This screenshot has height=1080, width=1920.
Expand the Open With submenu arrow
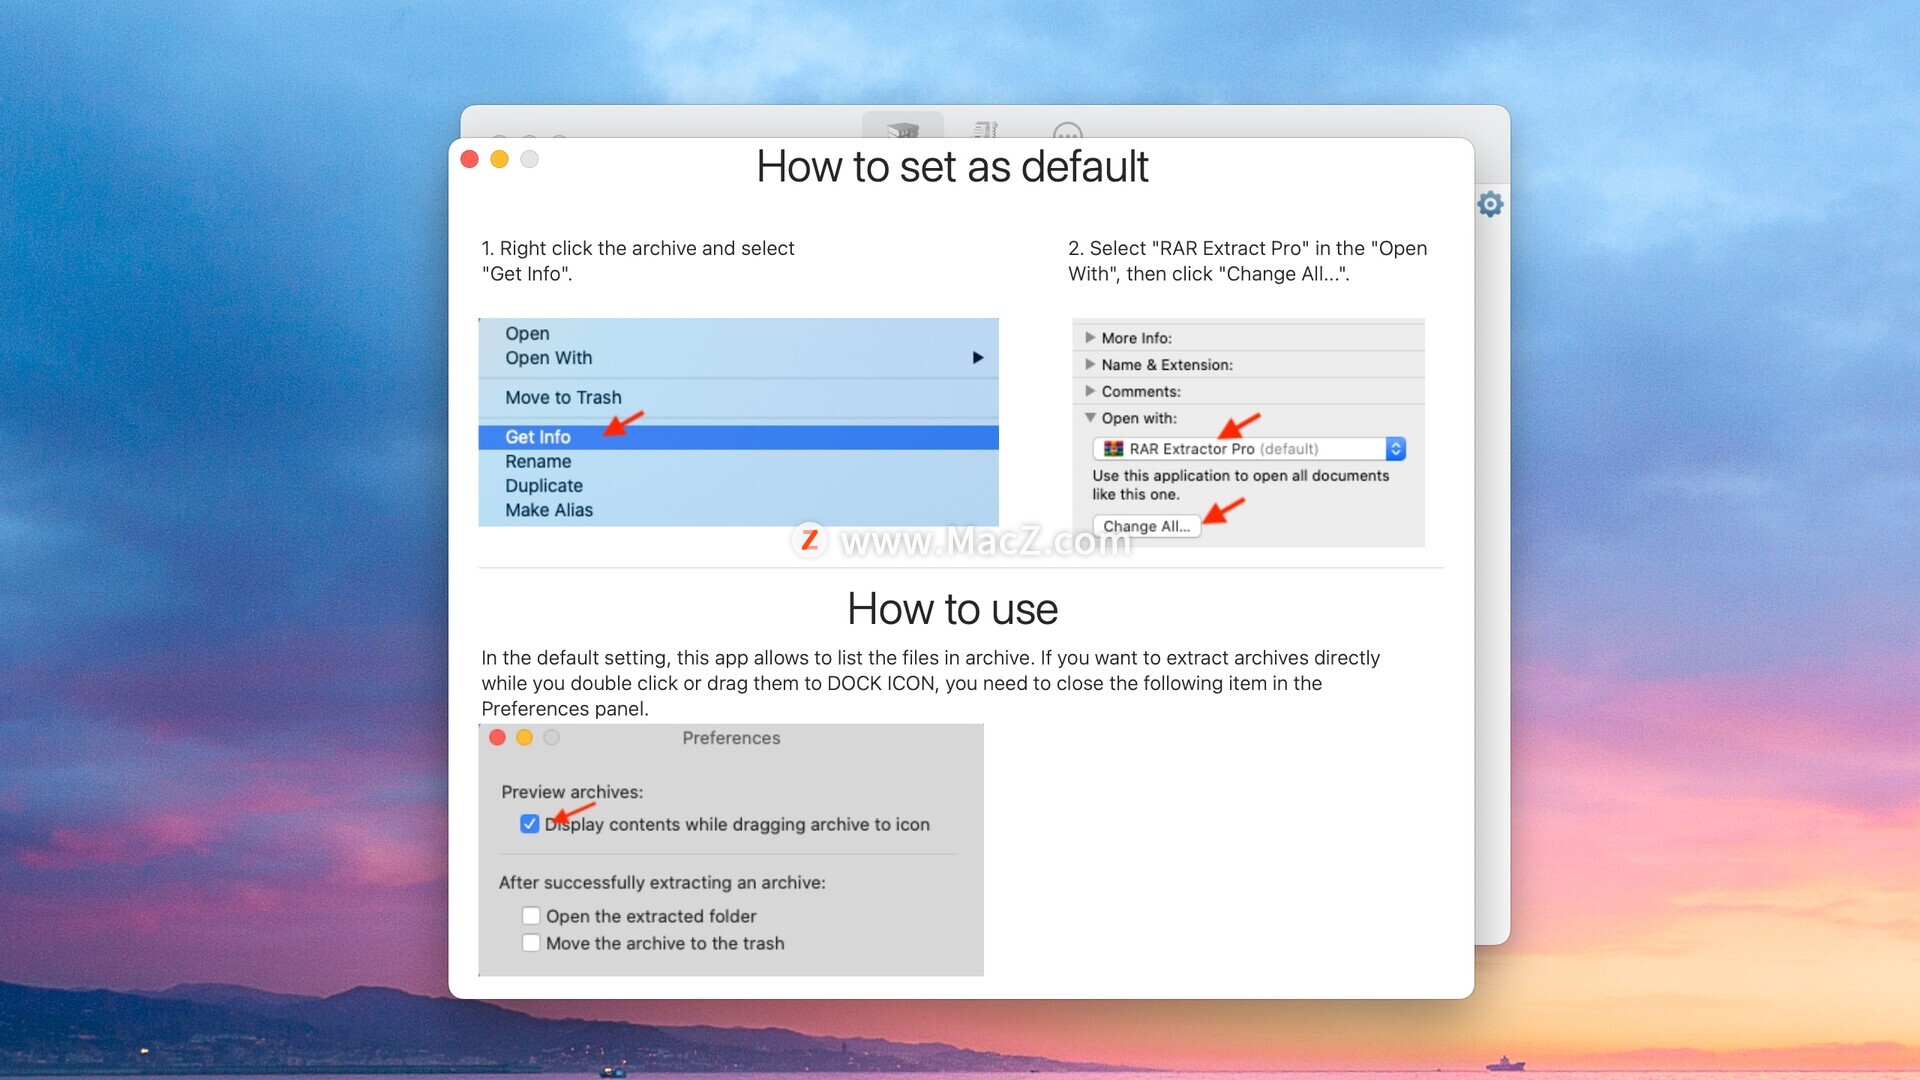pos(978,358)
